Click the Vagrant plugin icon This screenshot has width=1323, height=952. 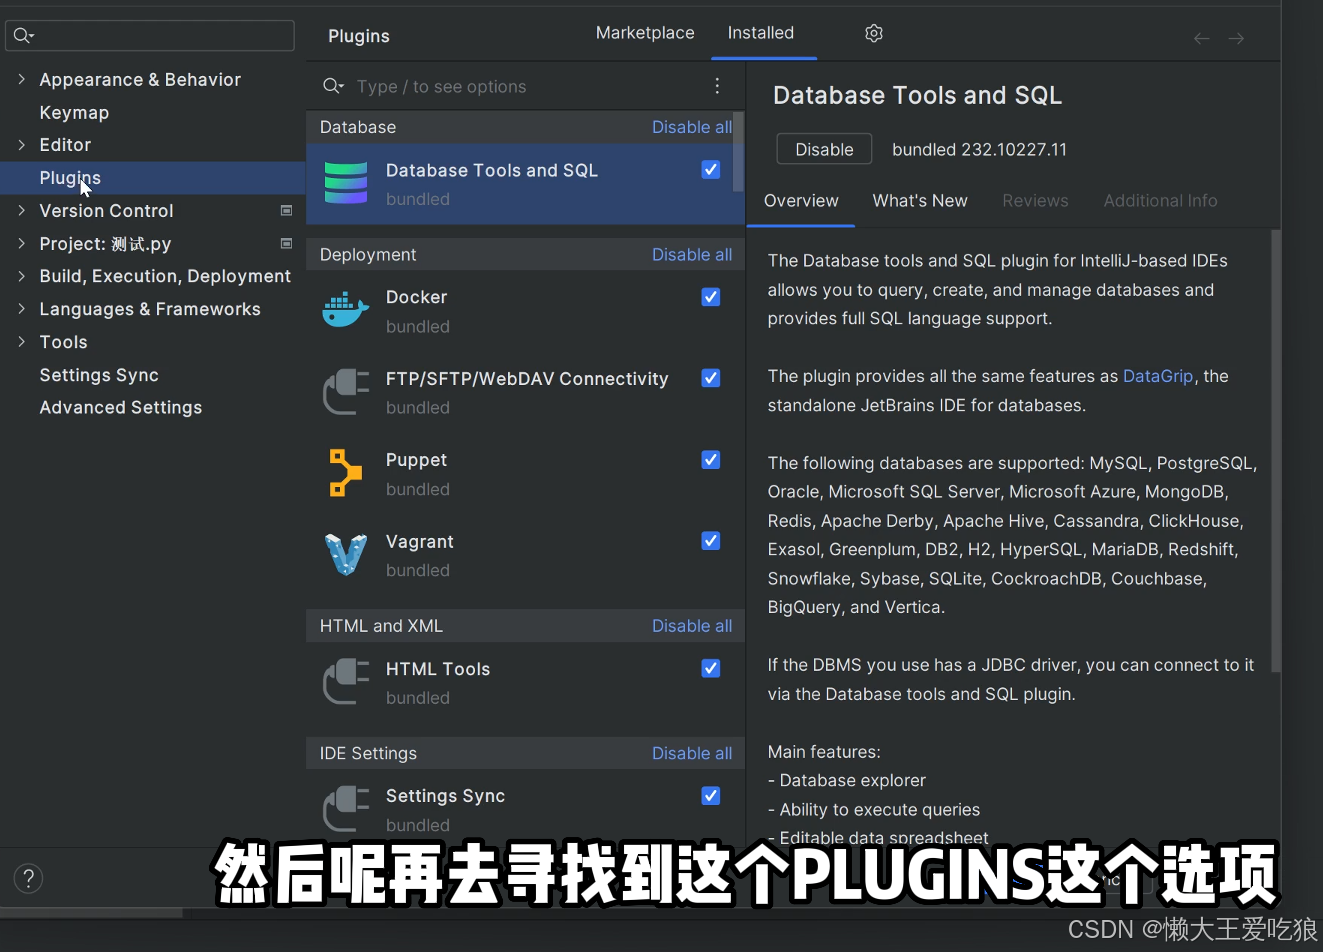pos(346,554)
